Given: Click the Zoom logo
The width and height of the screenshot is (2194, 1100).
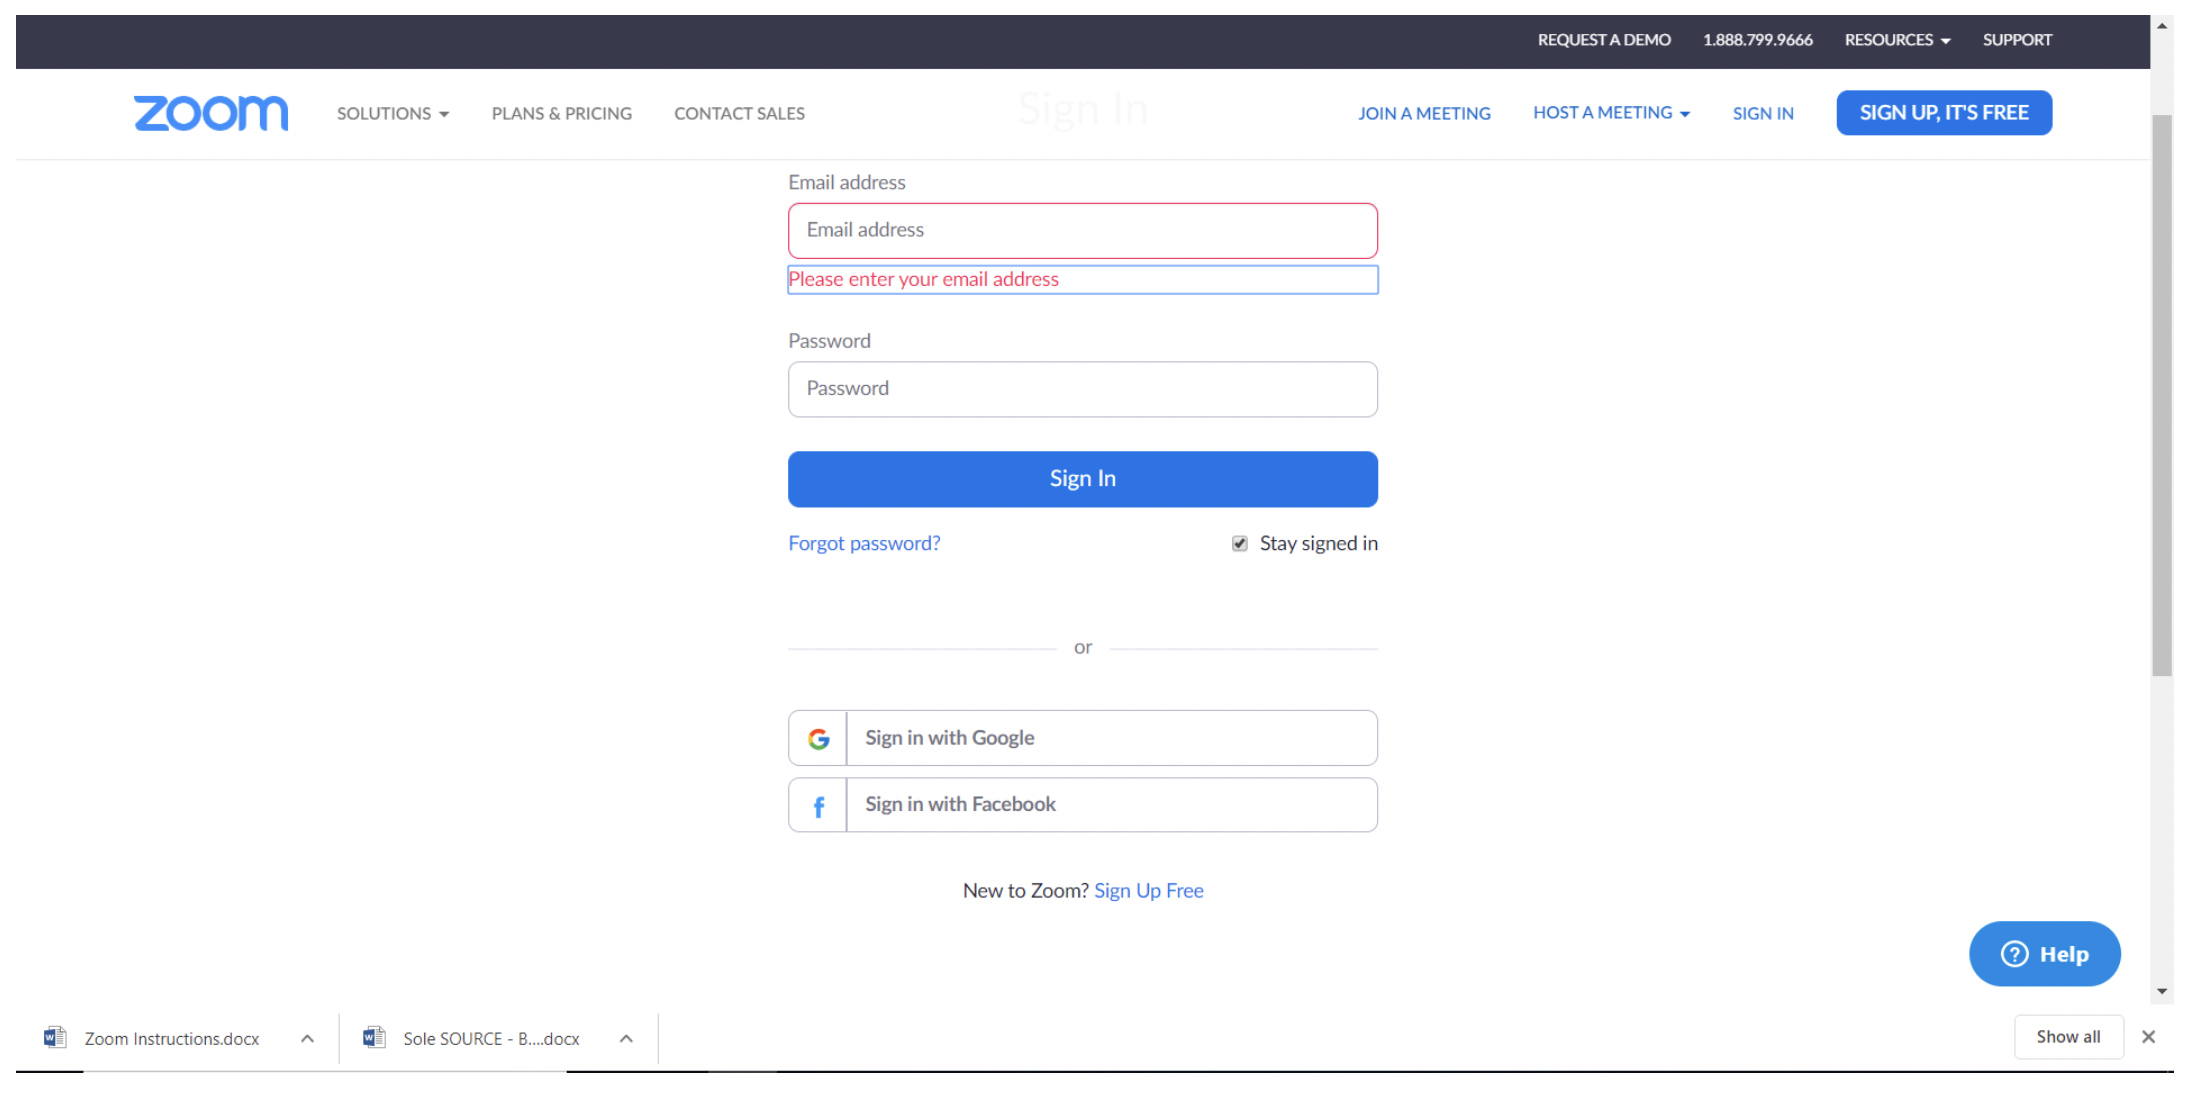Looking at the screenshot, I should (x=211, y=113).
